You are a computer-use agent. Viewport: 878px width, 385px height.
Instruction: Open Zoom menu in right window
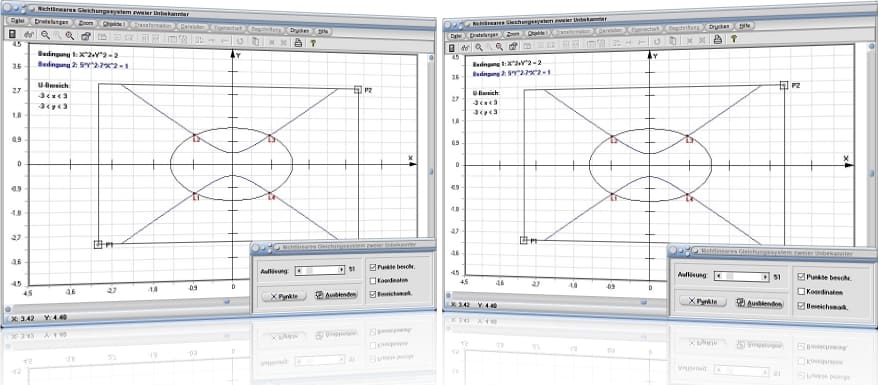coord(512,34)
